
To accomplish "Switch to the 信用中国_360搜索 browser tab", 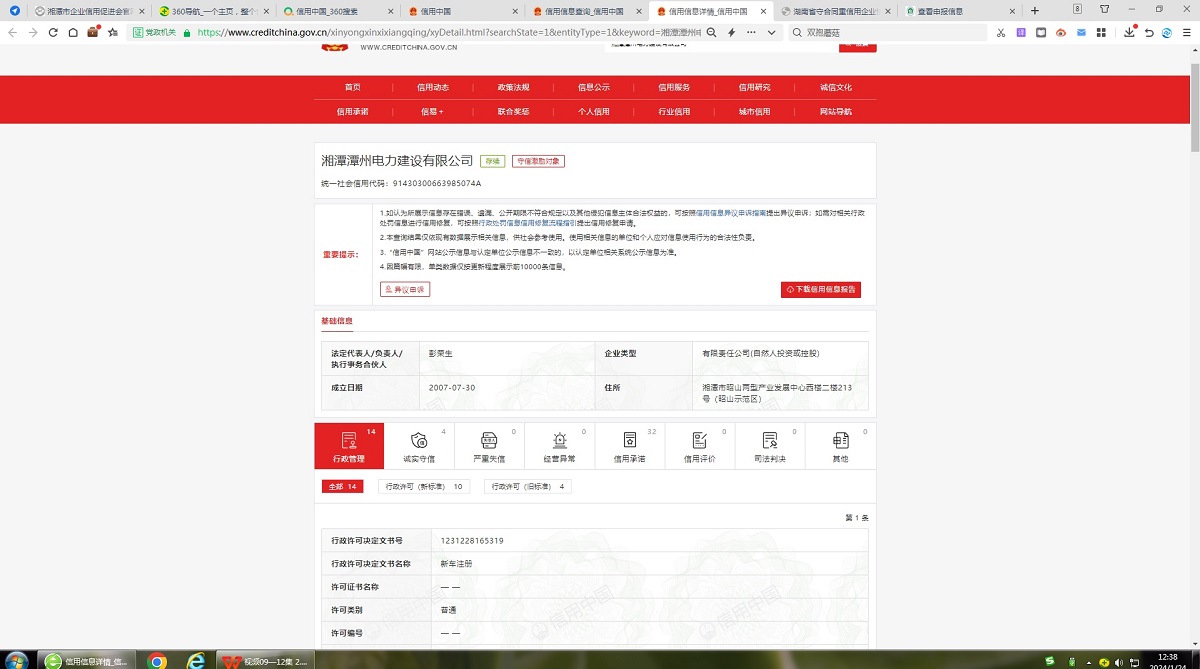I will coord(337,11).
